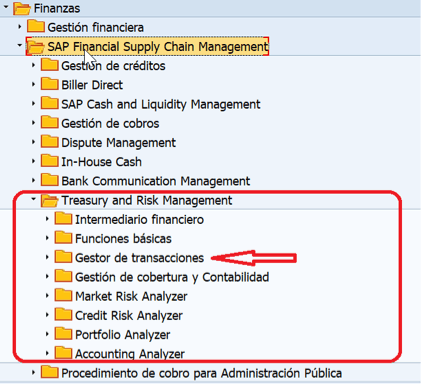Click the Market Risk Analyzer folder icon
427x388 pixels.
(63, 295)
